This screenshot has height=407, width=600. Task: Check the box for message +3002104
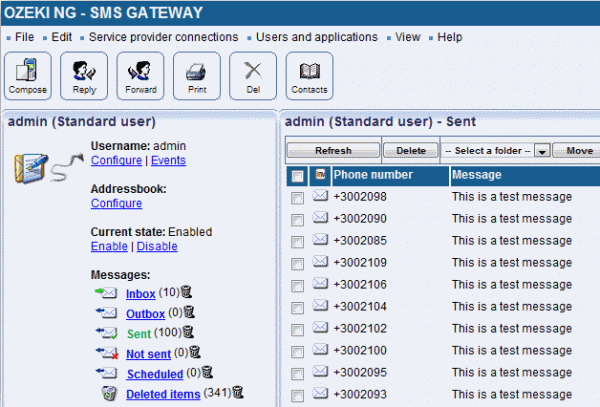[297, 308]
